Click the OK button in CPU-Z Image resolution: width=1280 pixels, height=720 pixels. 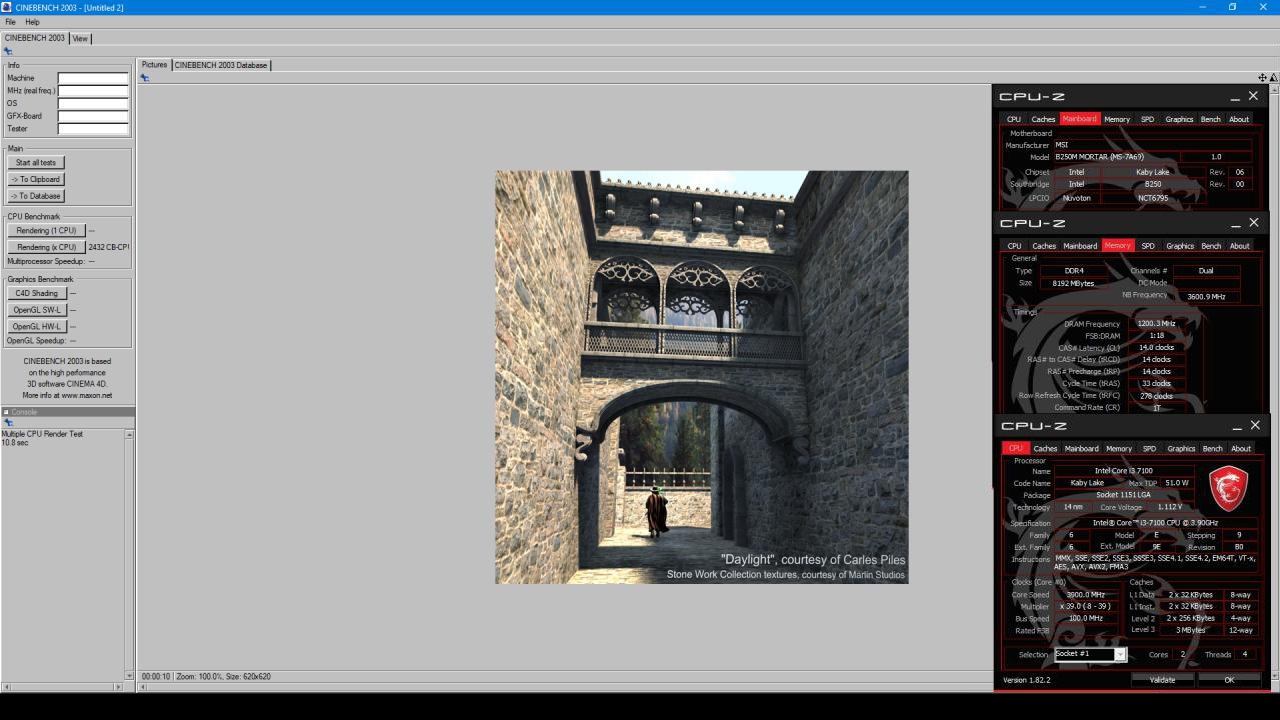click(1229, 680)
